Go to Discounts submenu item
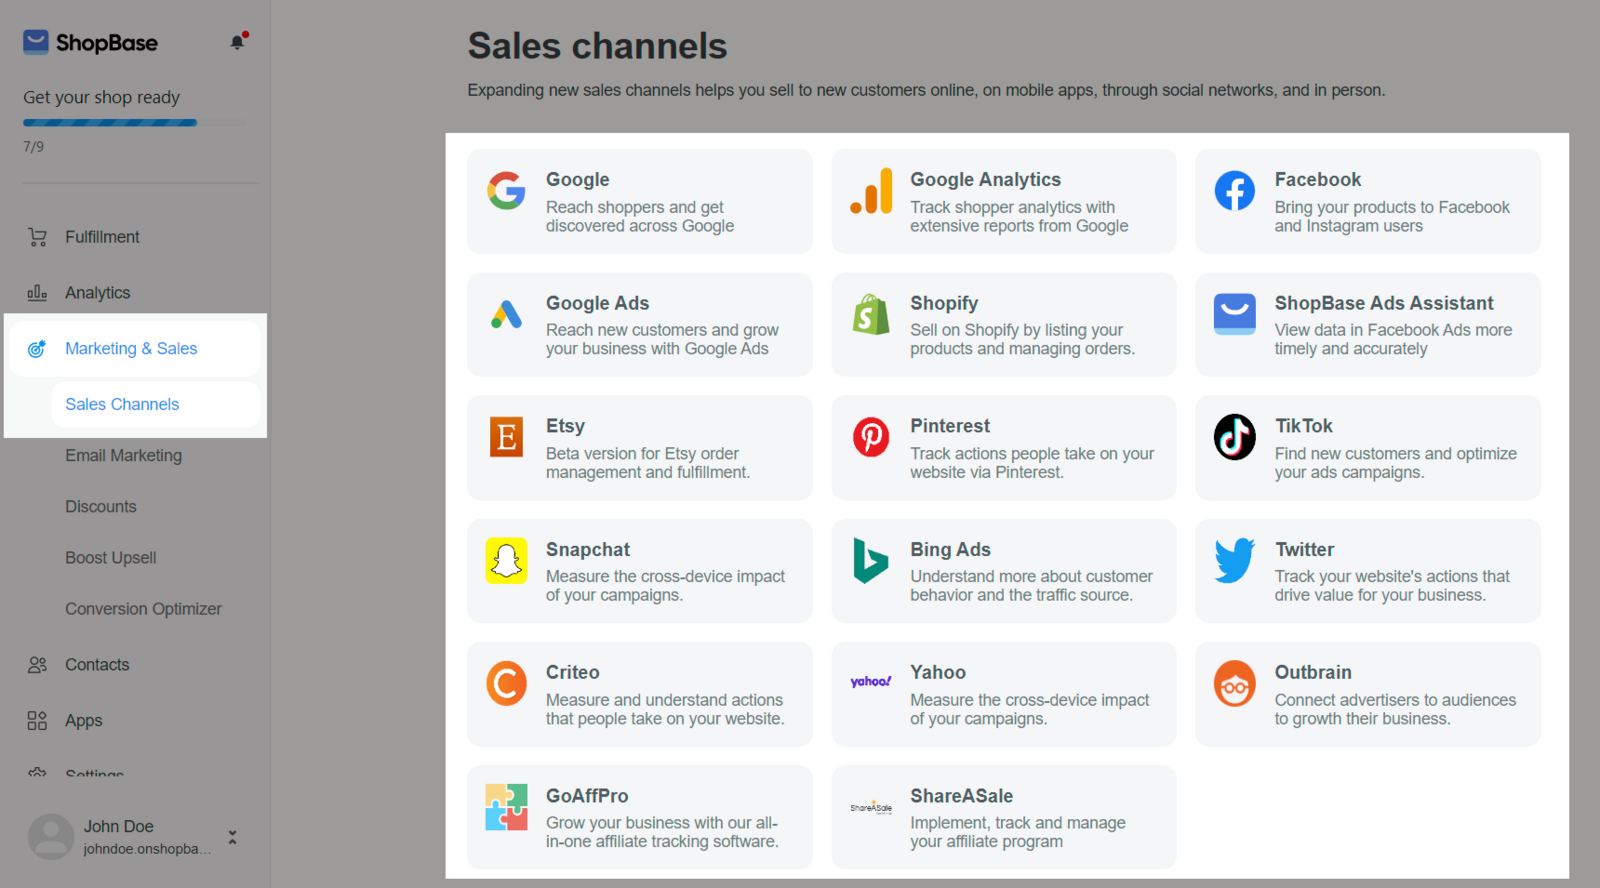Screen dimensions: 1600x888 (x=101, y=507)
